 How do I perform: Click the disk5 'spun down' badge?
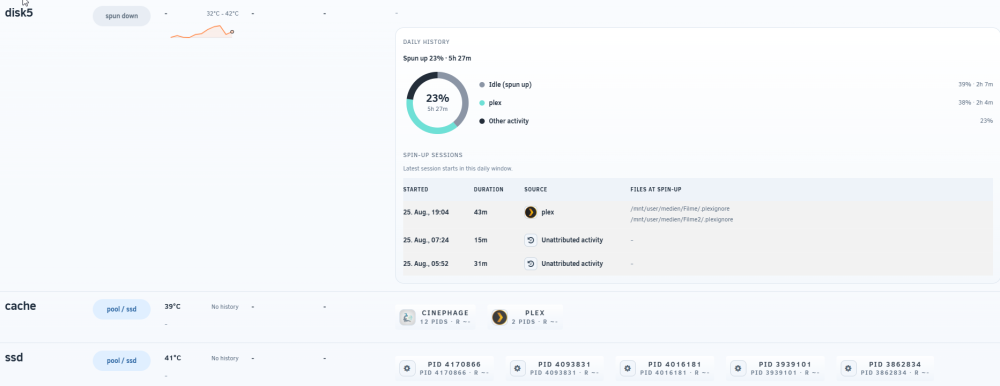(122, 16)
